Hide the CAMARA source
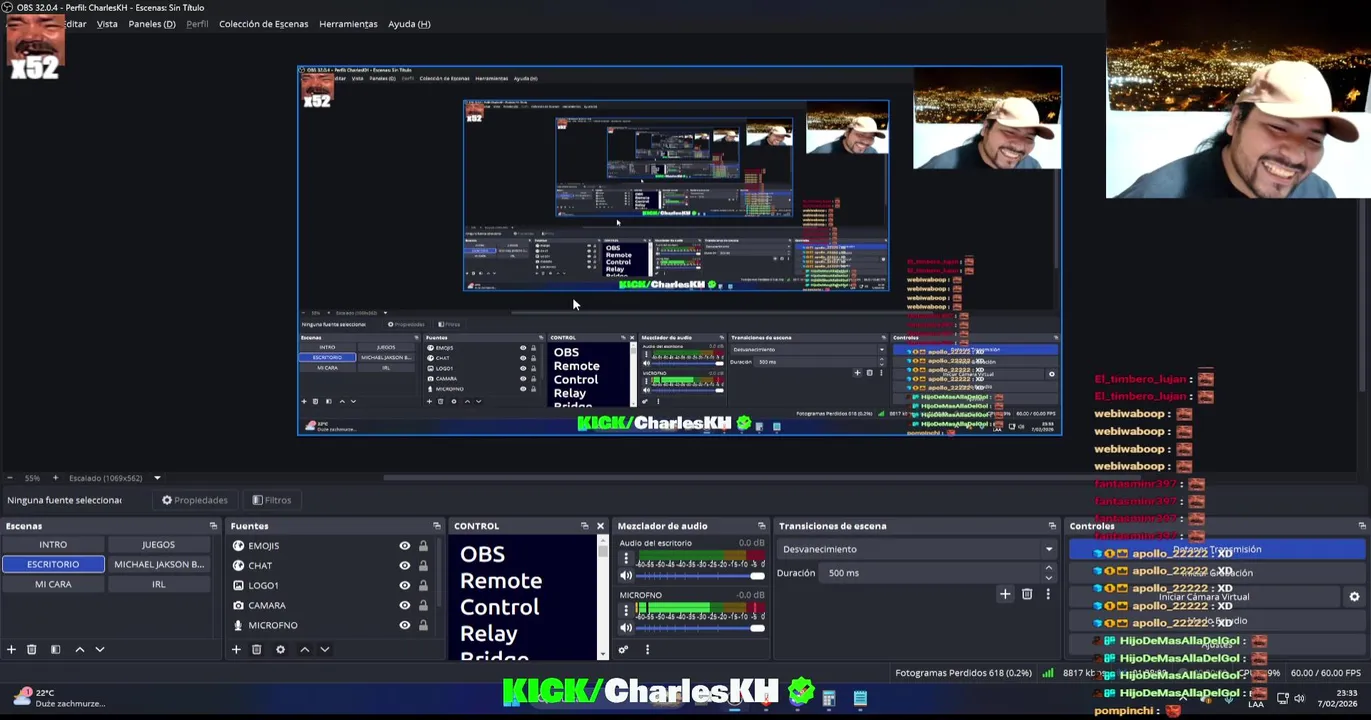This screenshot has height=720, width=1371. tap(404, 605)
